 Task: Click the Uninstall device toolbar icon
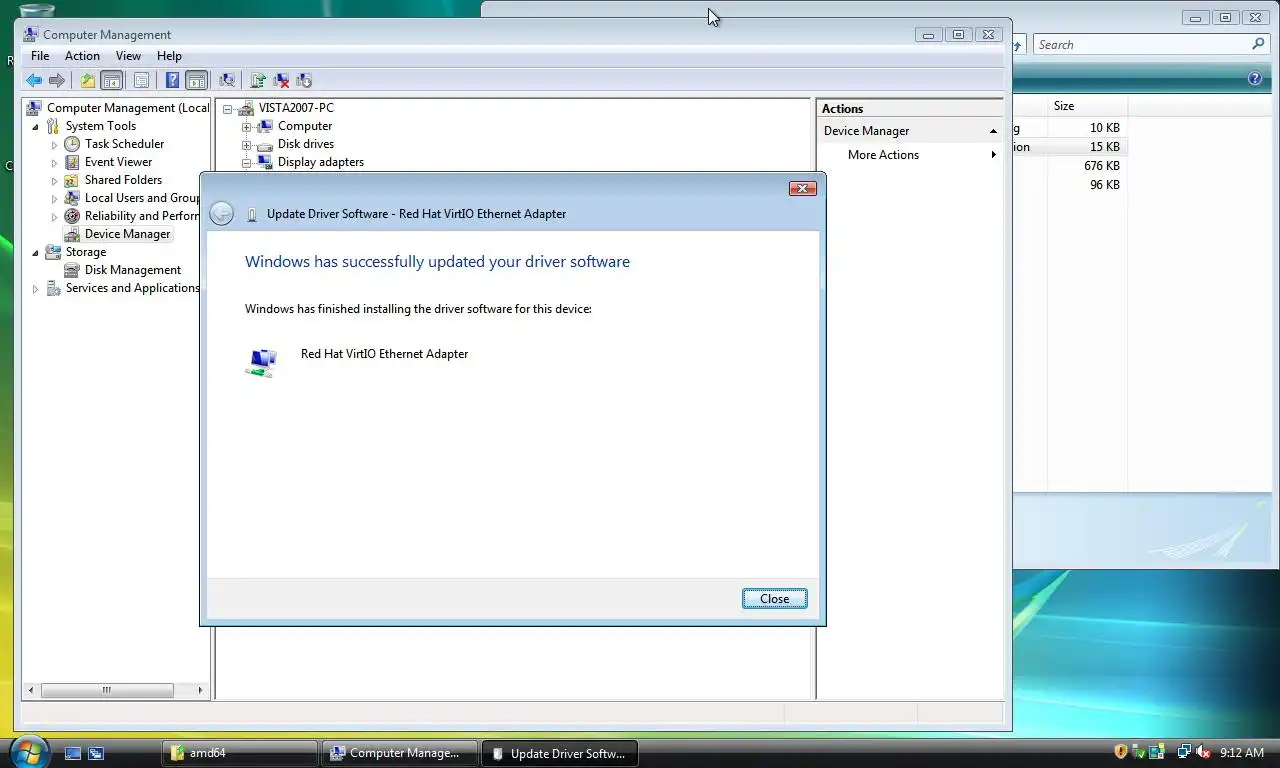point(281,81)
